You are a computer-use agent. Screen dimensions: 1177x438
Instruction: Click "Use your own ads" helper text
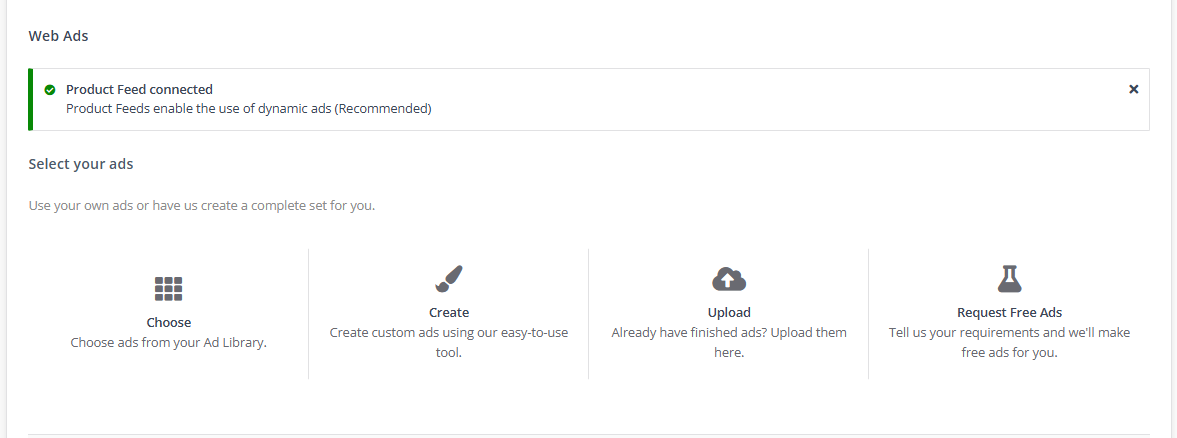pos(201,206)
